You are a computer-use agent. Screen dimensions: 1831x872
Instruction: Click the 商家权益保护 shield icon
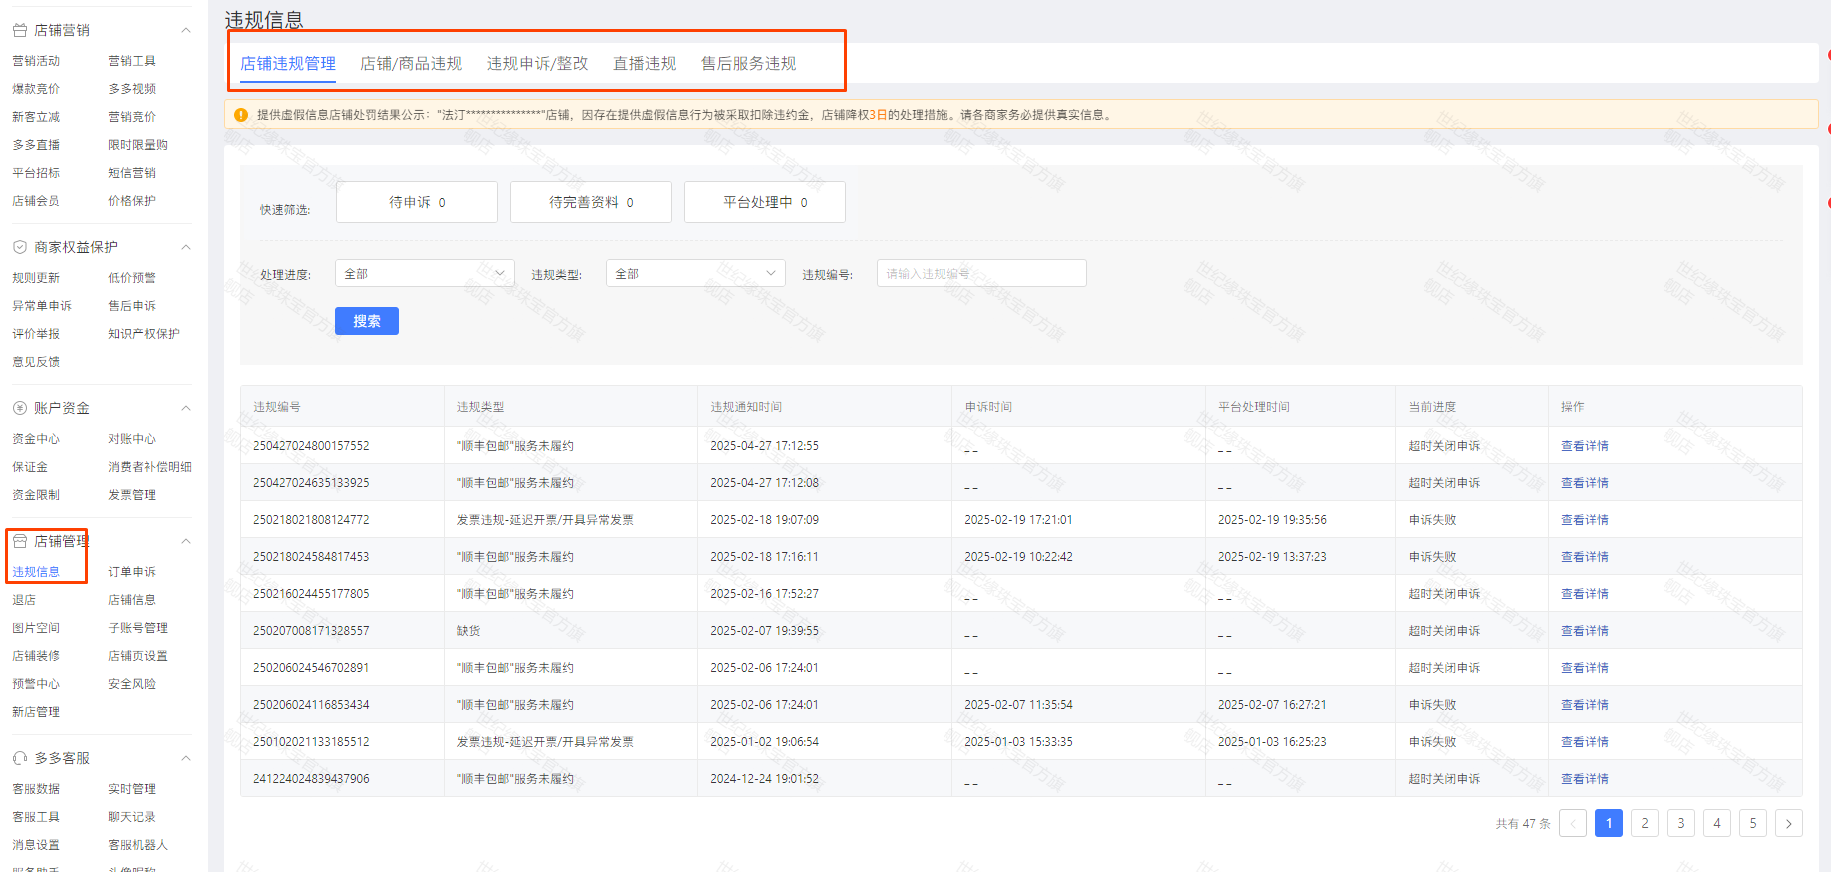point(19,247)
